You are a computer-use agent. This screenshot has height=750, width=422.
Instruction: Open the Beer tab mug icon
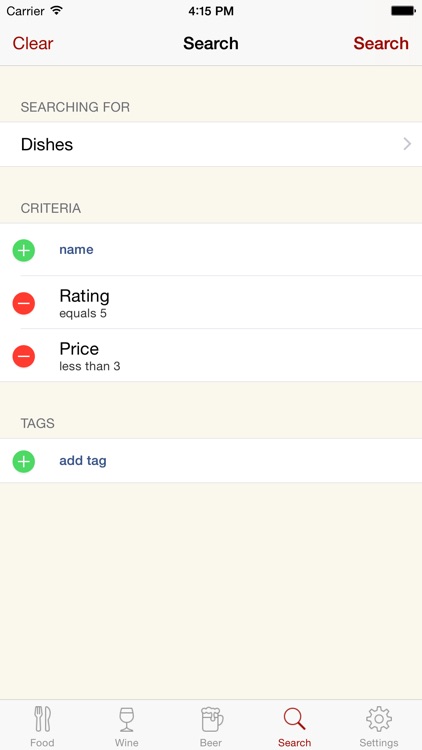[211, 719]
